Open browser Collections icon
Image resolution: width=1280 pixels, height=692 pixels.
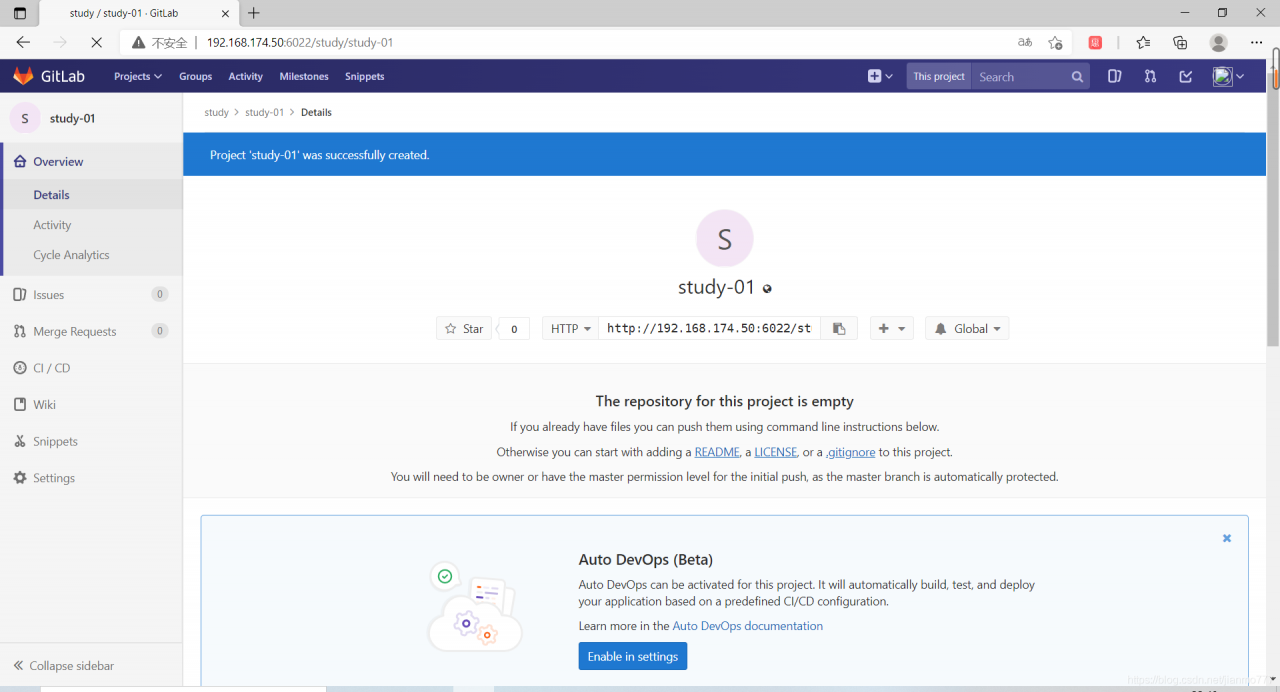(1180, 42)
